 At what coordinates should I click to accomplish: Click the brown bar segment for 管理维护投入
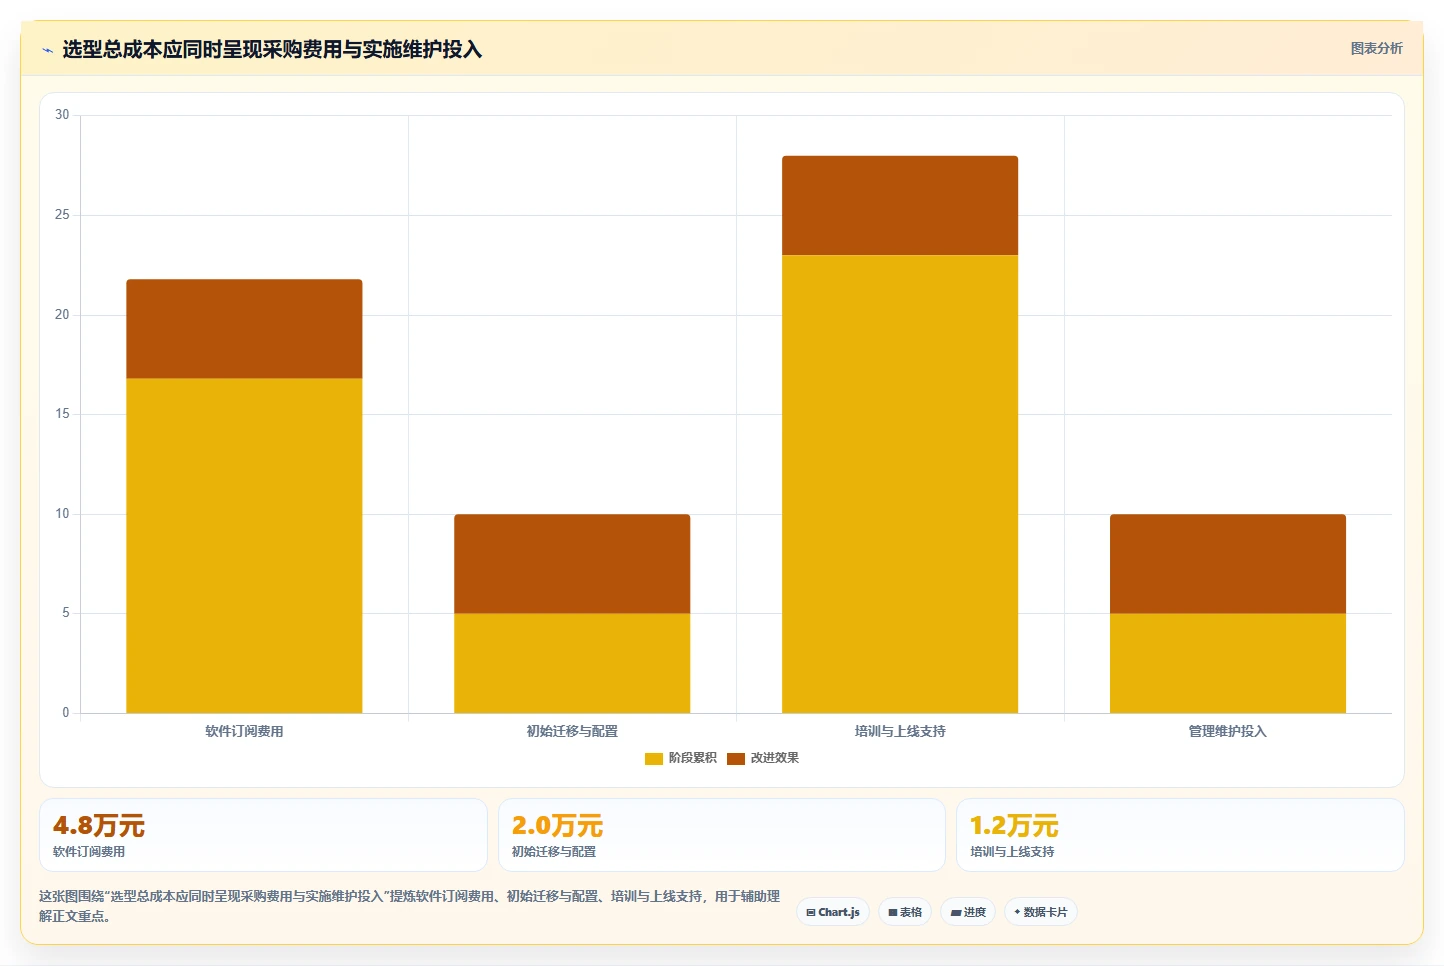1228,564
